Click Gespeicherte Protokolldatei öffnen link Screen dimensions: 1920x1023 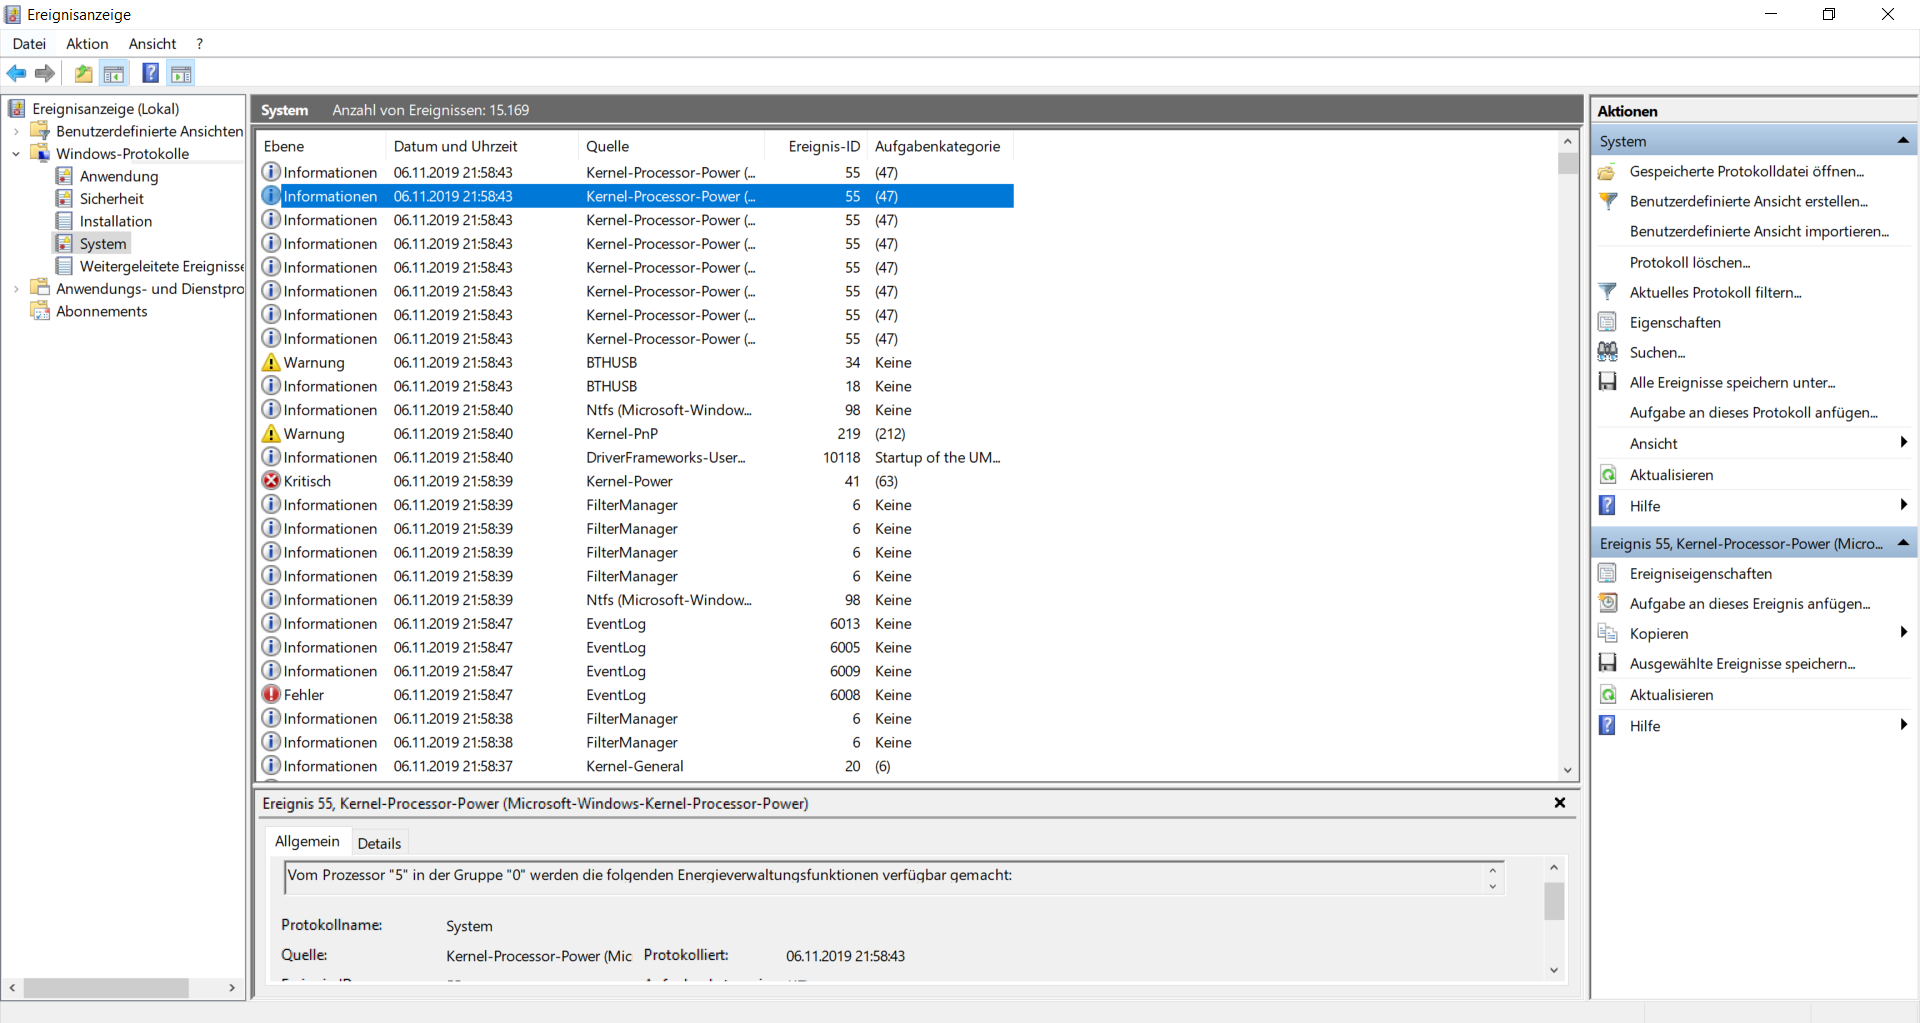1747,172
